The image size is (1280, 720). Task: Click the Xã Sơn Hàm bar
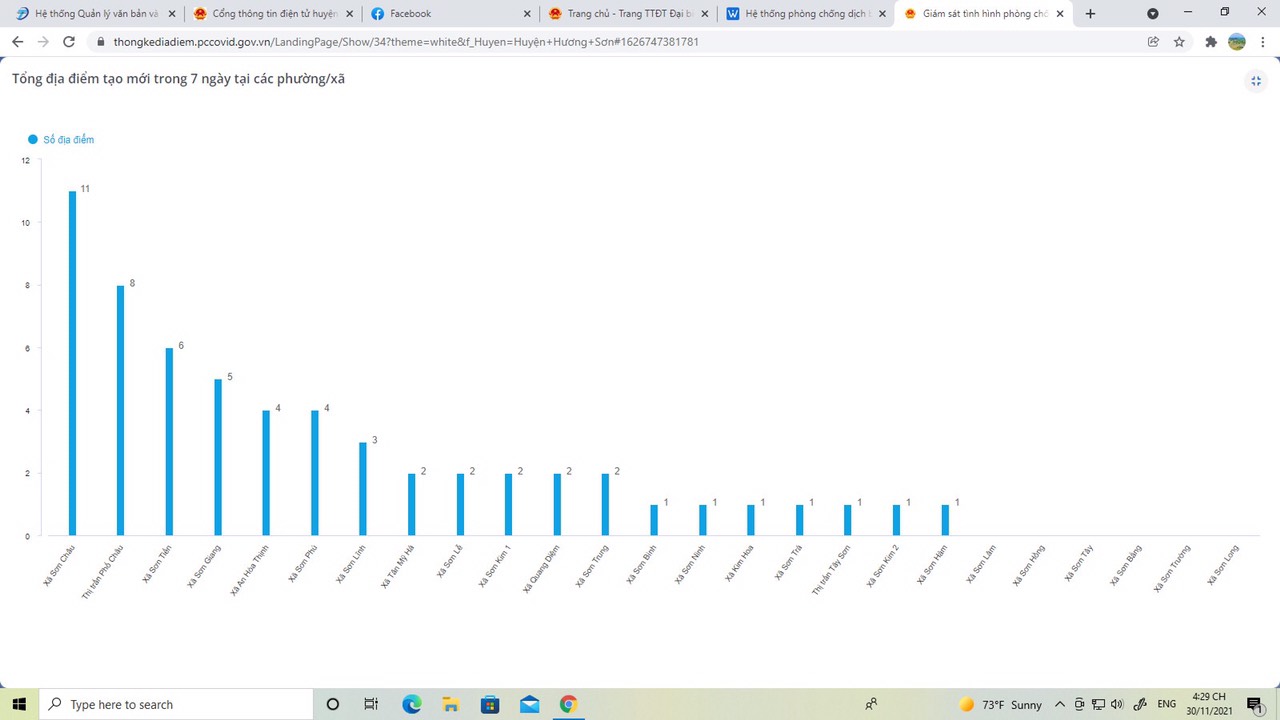tap(945, 520)
